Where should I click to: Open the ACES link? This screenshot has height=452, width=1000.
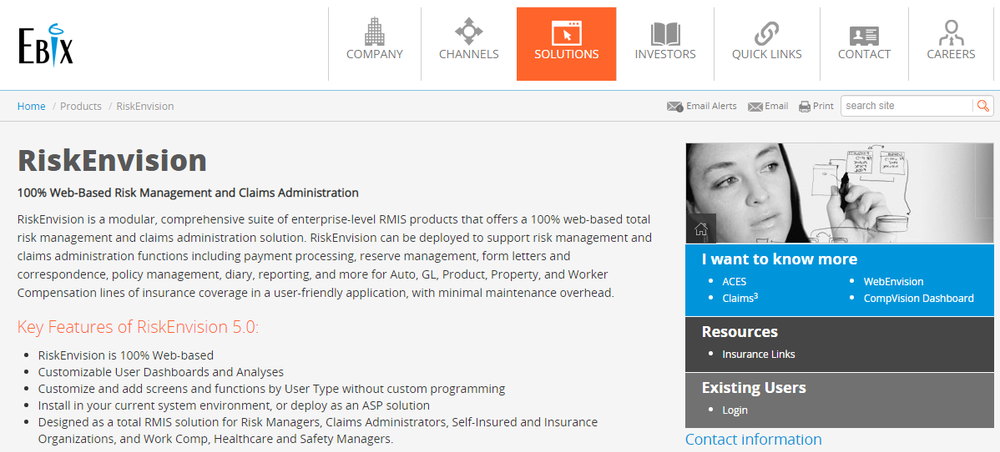pyautogui.click(x=734, y=281)
